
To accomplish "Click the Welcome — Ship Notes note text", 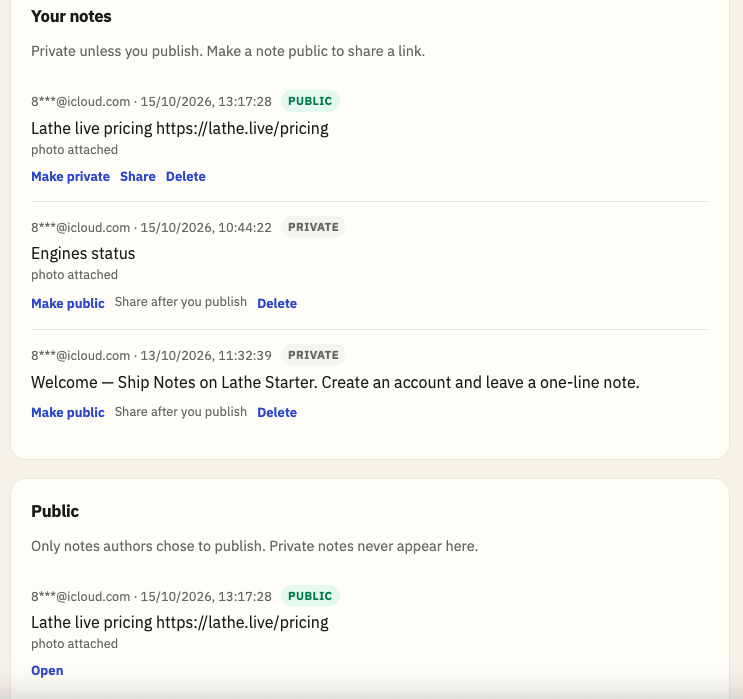I will point(335,382).
